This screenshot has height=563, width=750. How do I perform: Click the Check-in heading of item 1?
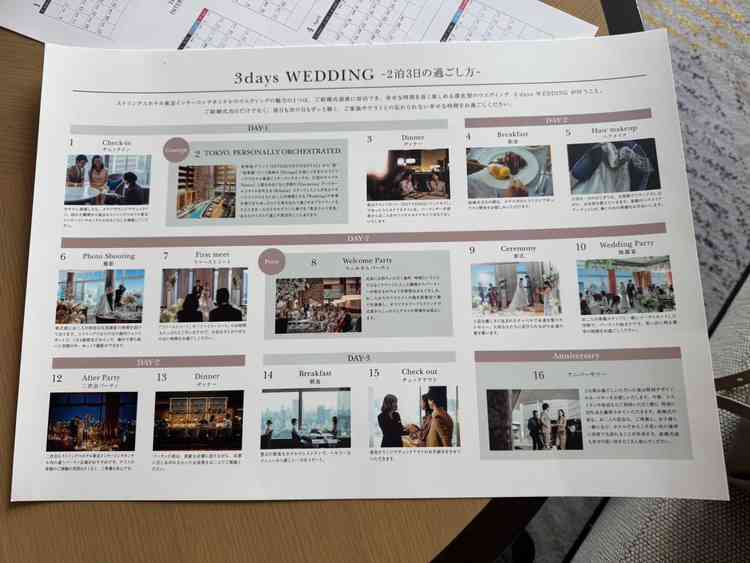click(116, 143)
